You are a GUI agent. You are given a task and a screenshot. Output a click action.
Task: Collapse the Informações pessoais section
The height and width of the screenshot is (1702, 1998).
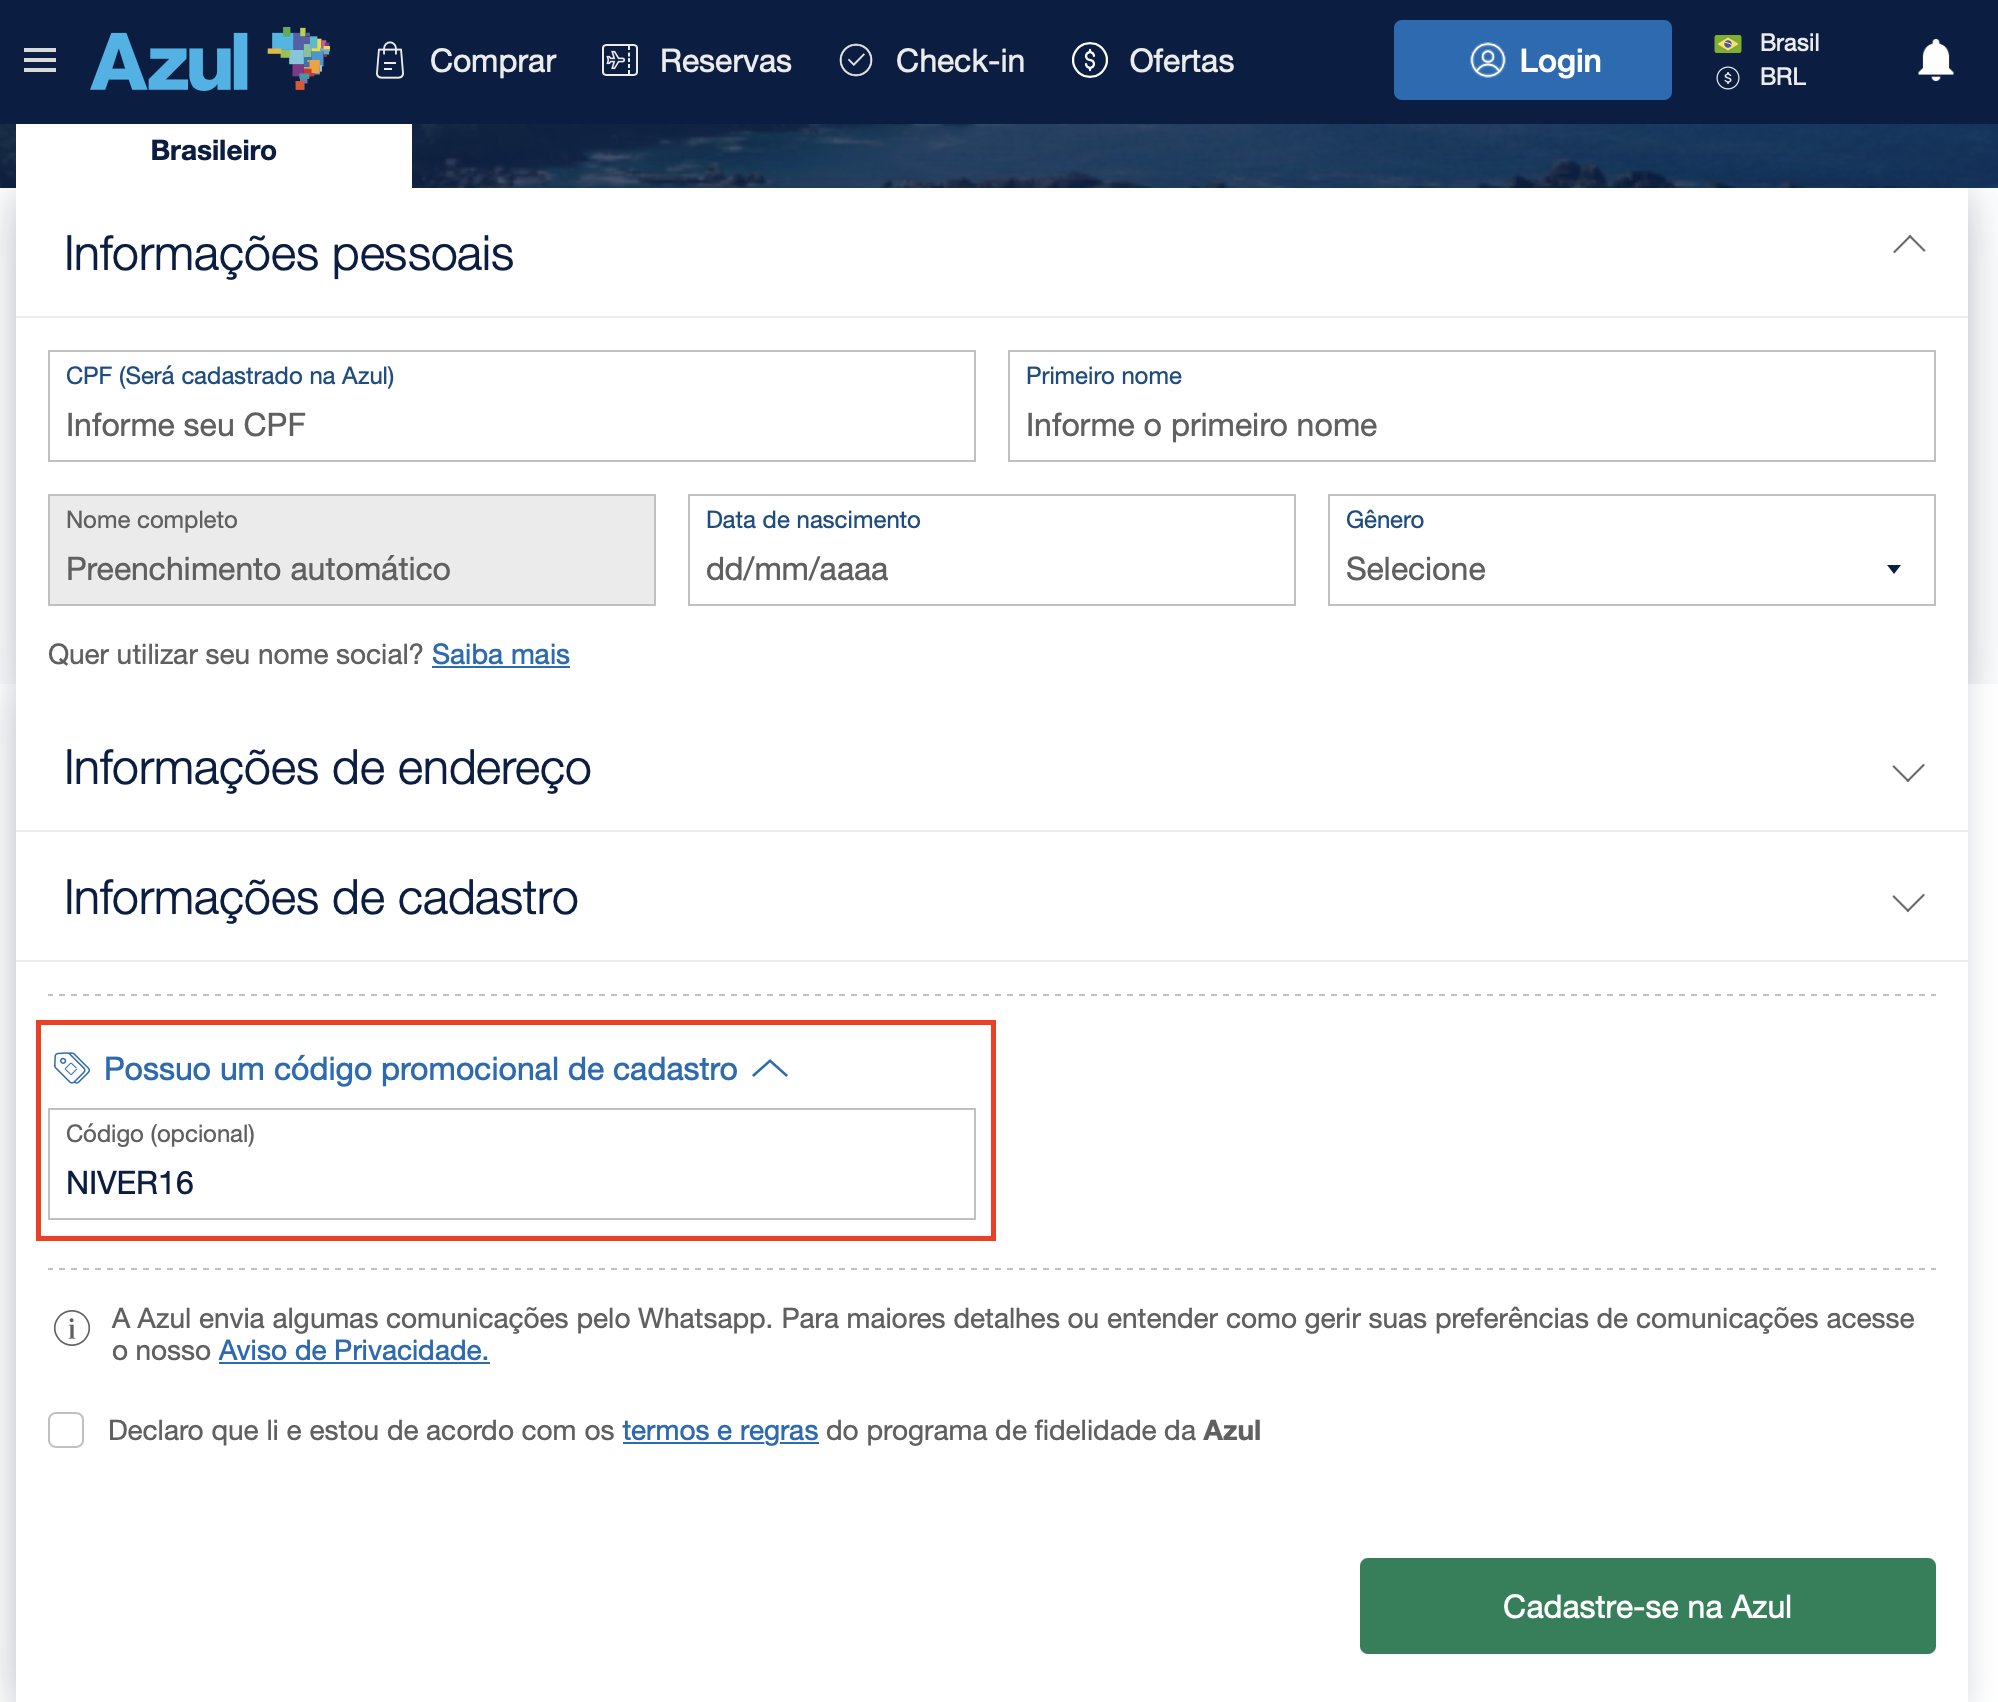[x=1909, y=245]
